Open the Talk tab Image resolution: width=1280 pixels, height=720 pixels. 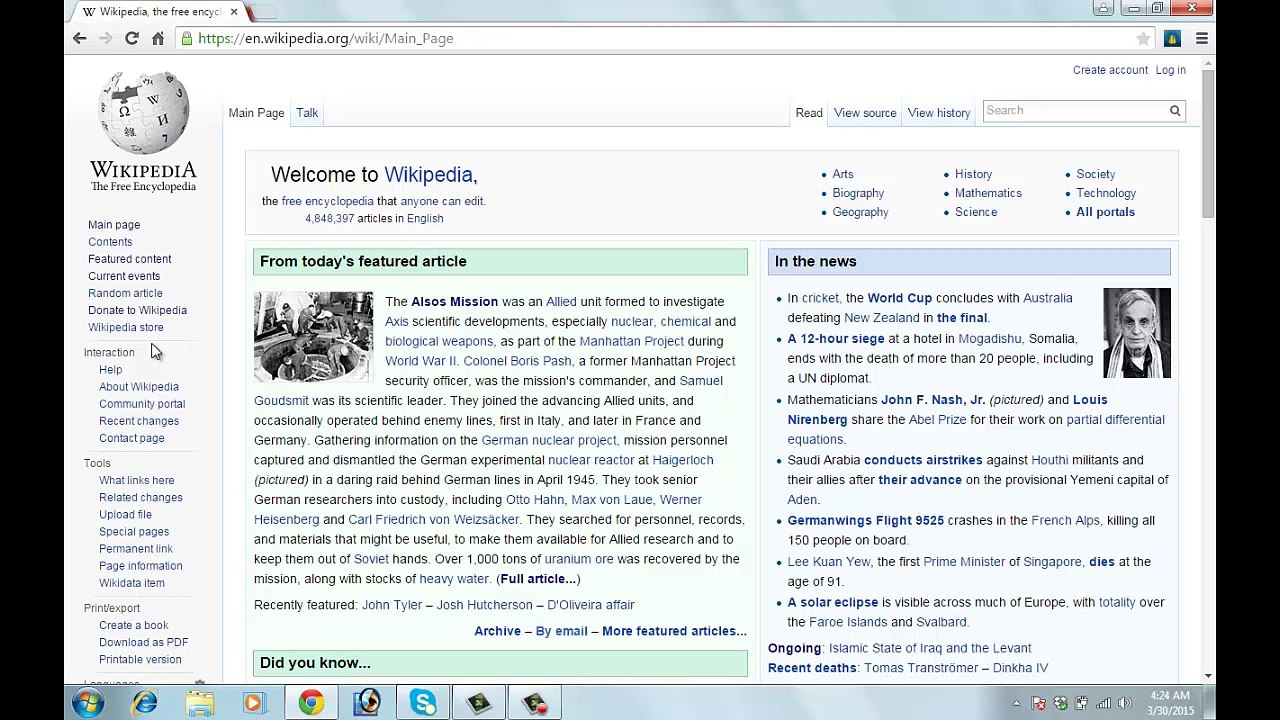[x=307, y=113]
